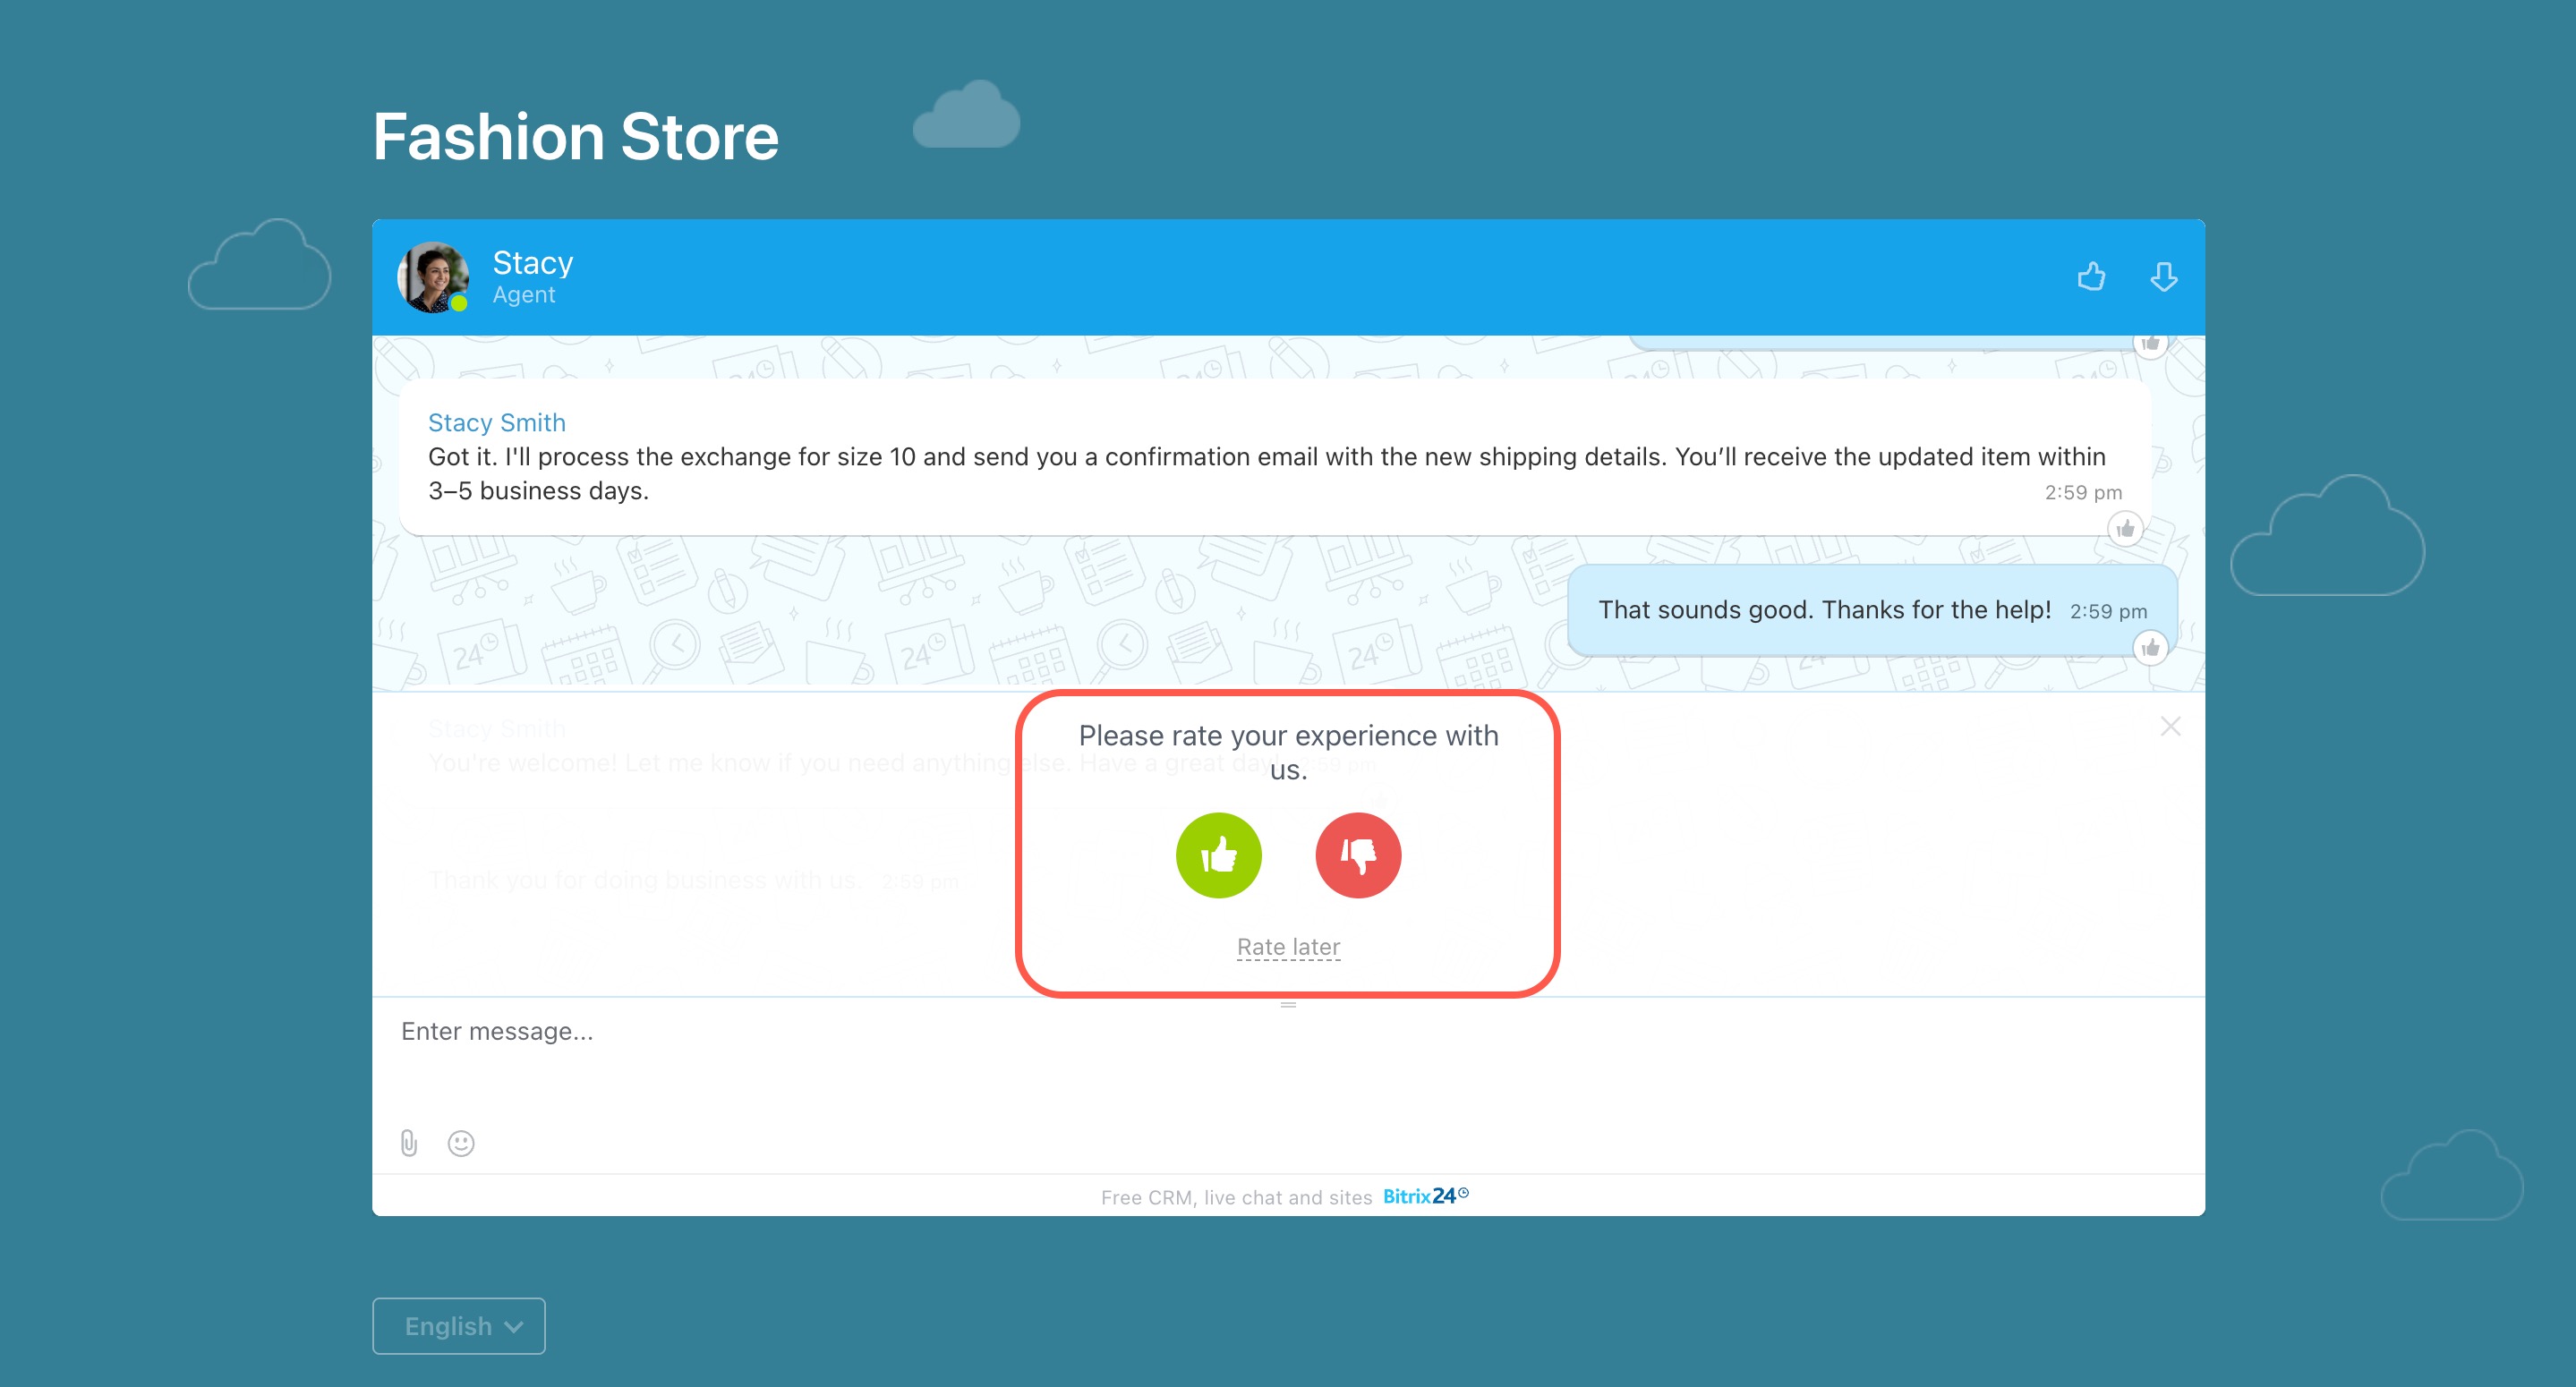Click the 'Fashion Store' page title
This screenshot has width=2576, height=1387.
point(576,137)
